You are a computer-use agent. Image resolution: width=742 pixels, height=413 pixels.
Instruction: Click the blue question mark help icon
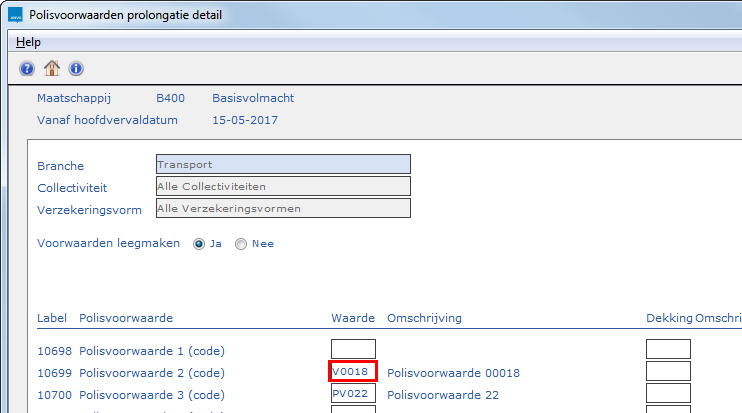27,68
